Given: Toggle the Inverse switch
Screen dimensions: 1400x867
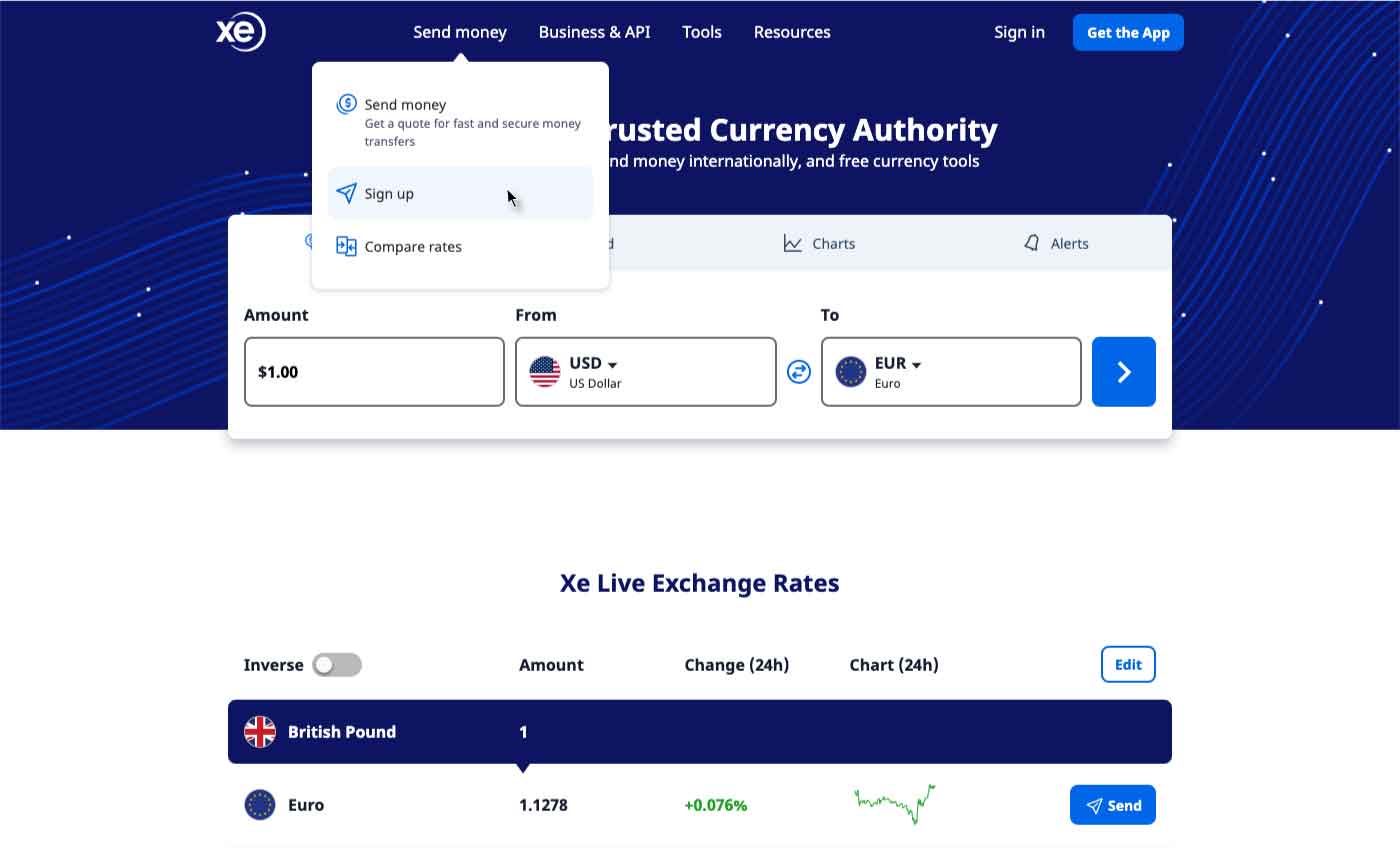Looking at the screenshot, I should [337, 665].
